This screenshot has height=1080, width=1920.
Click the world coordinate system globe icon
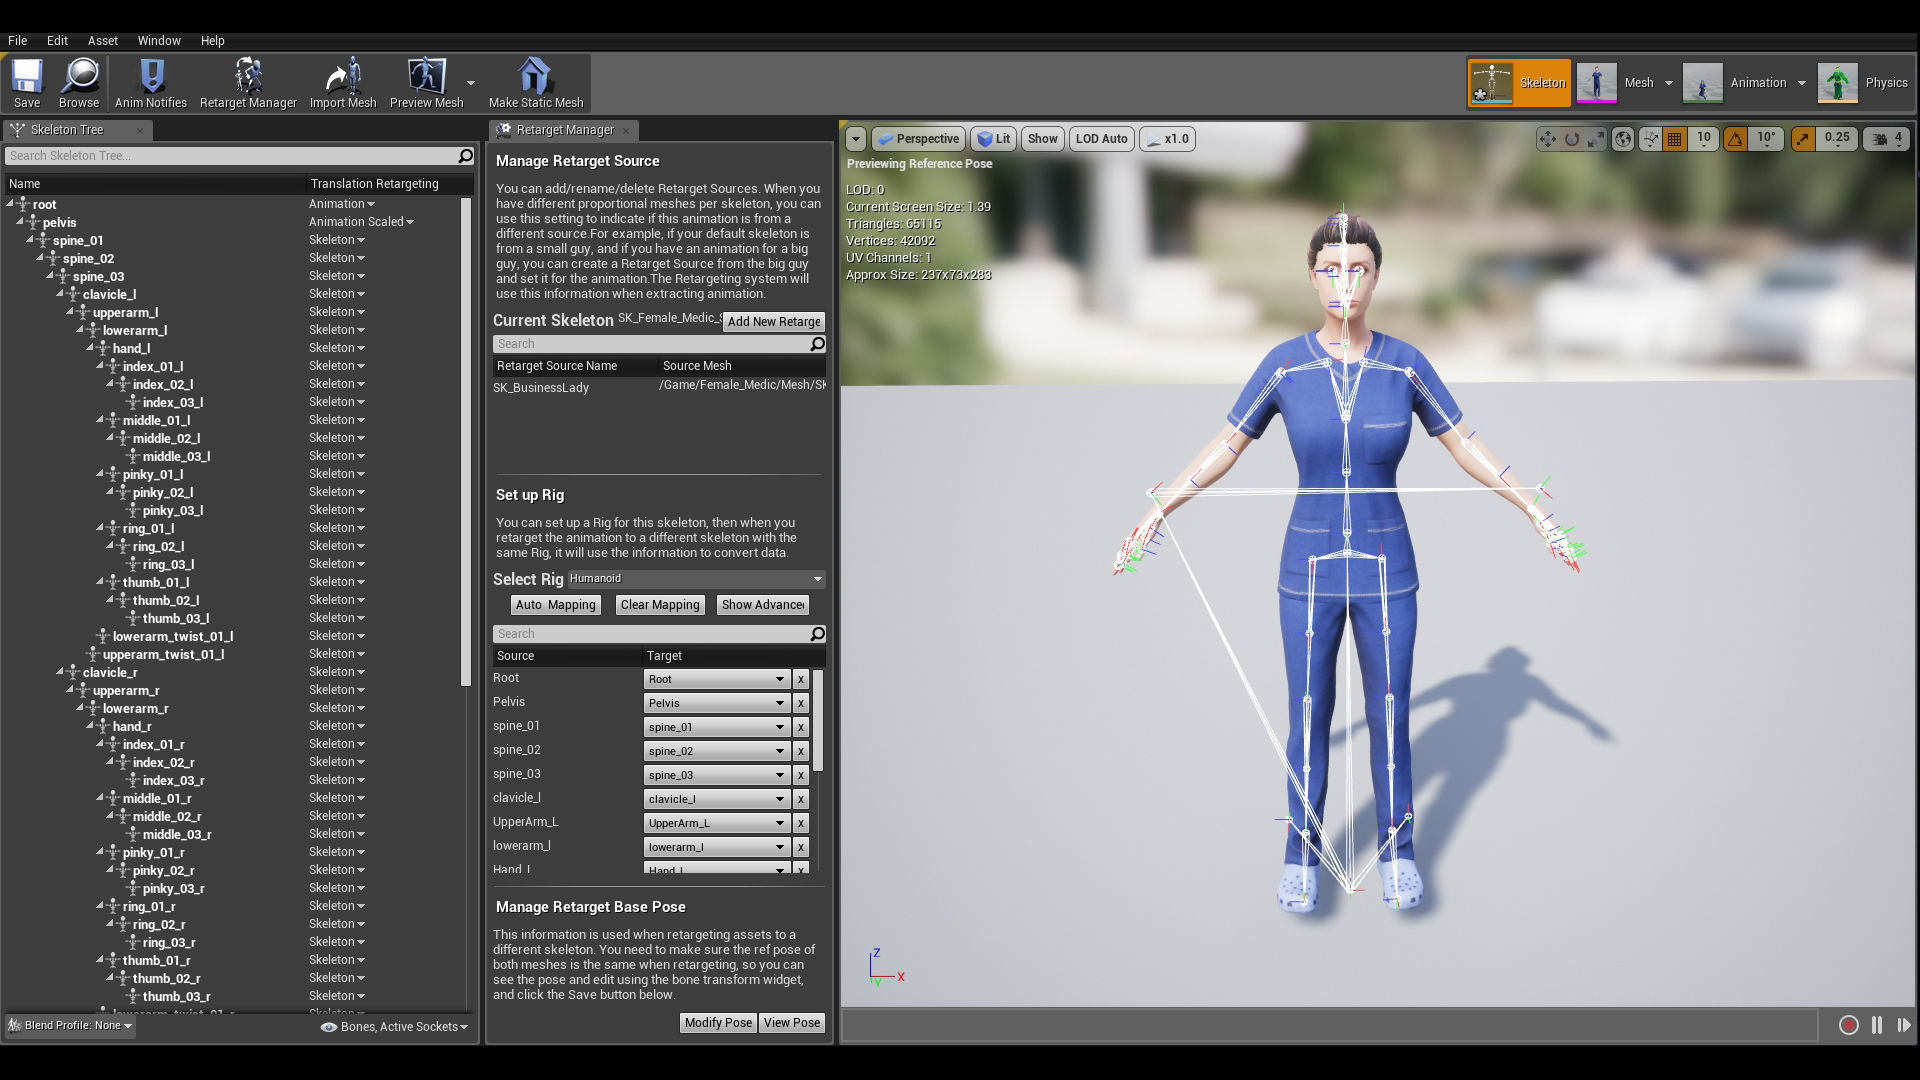point(1623,139)
